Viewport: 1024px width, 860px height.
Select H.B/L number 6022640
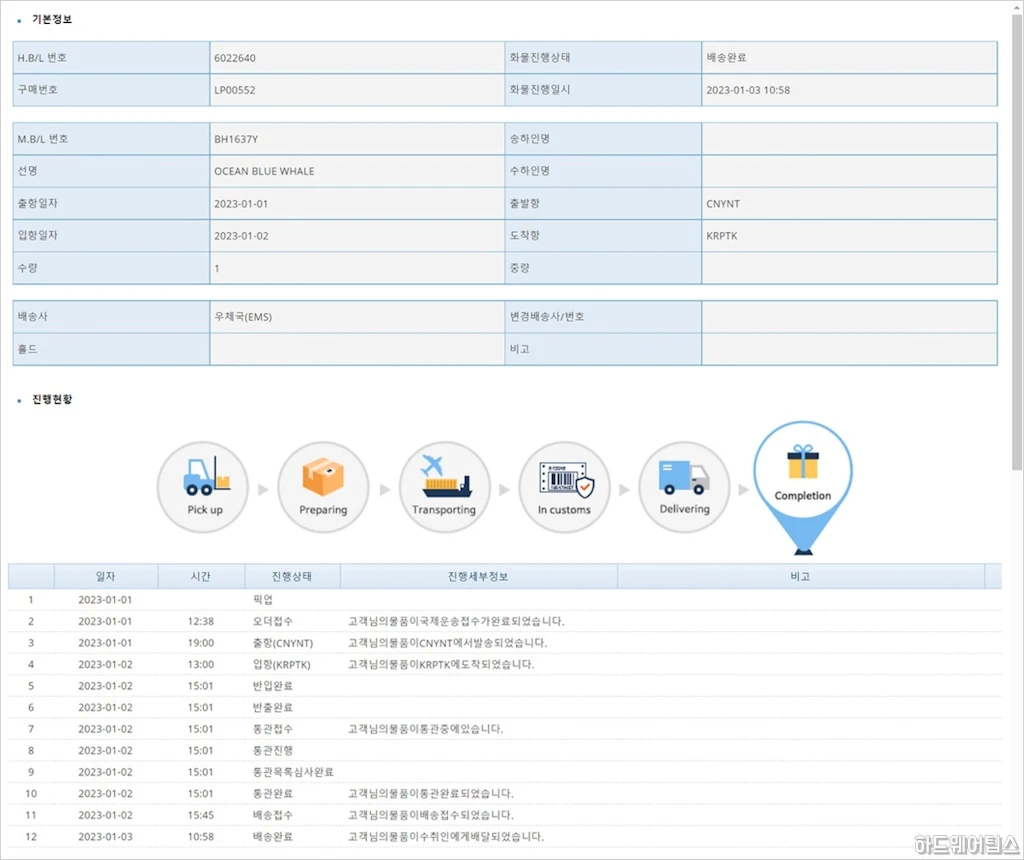coord(235,58)
